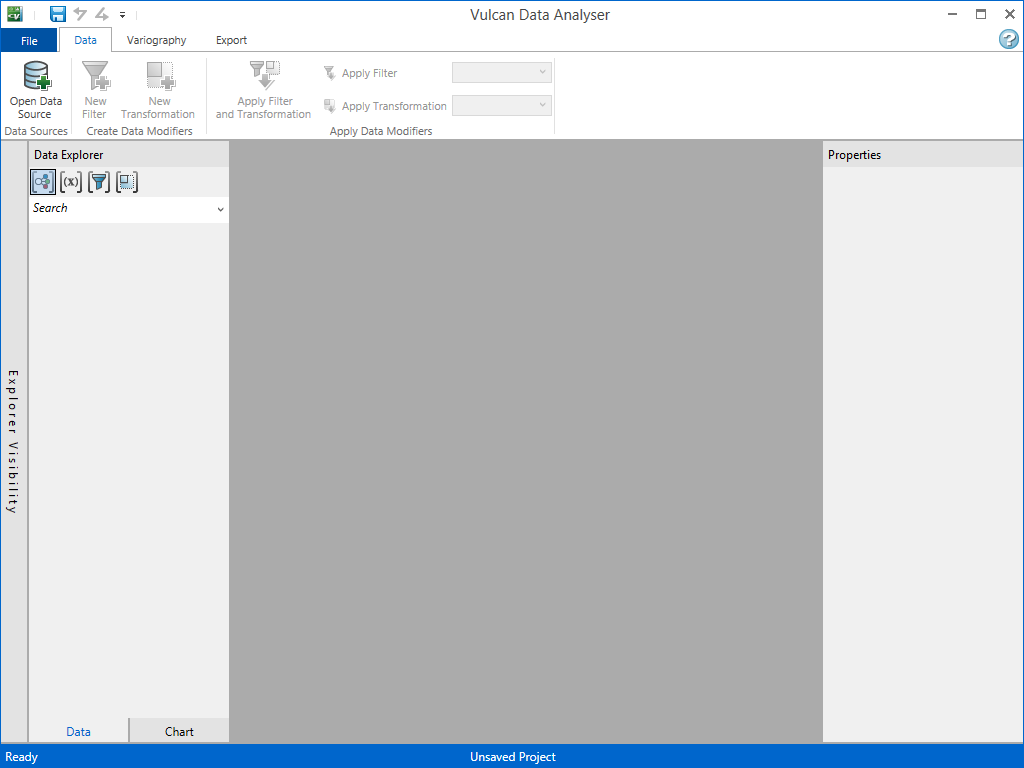
Task: Click the New Transformation icon
Action: point(160,76)
